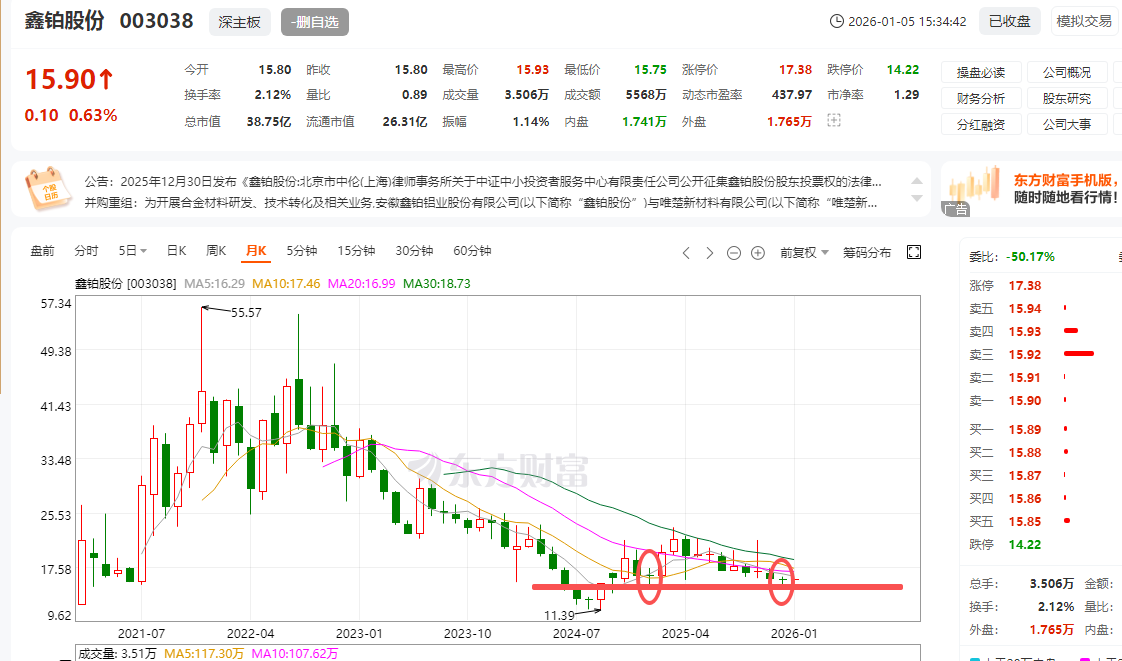1122x661 pixels.
Task: Switch to 5分钟 chart tab
Action: click(302, 251)
